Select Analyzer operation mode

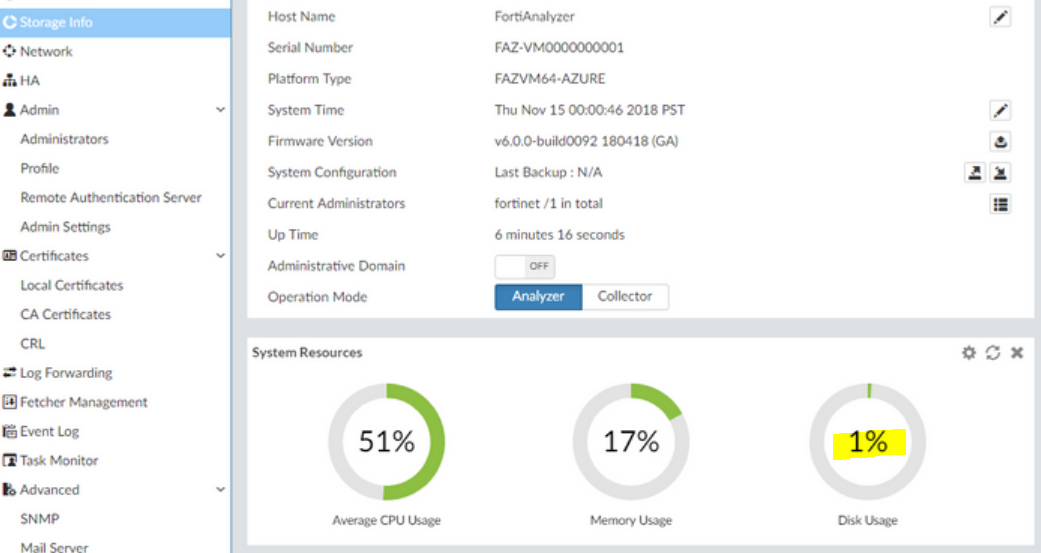538,297
